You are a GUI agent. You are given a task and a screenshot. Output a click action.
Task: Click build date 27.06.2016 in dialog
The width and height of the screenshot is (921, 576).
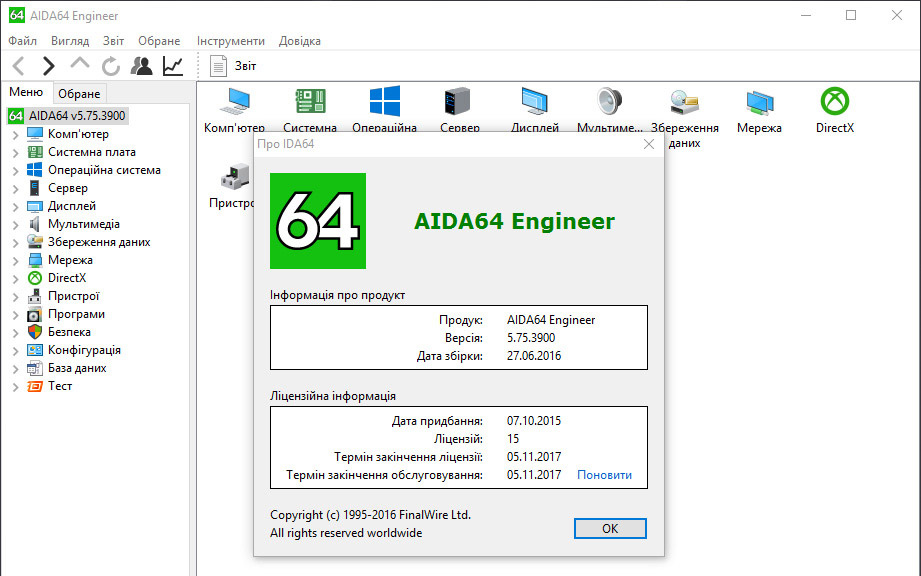[534, 356]
